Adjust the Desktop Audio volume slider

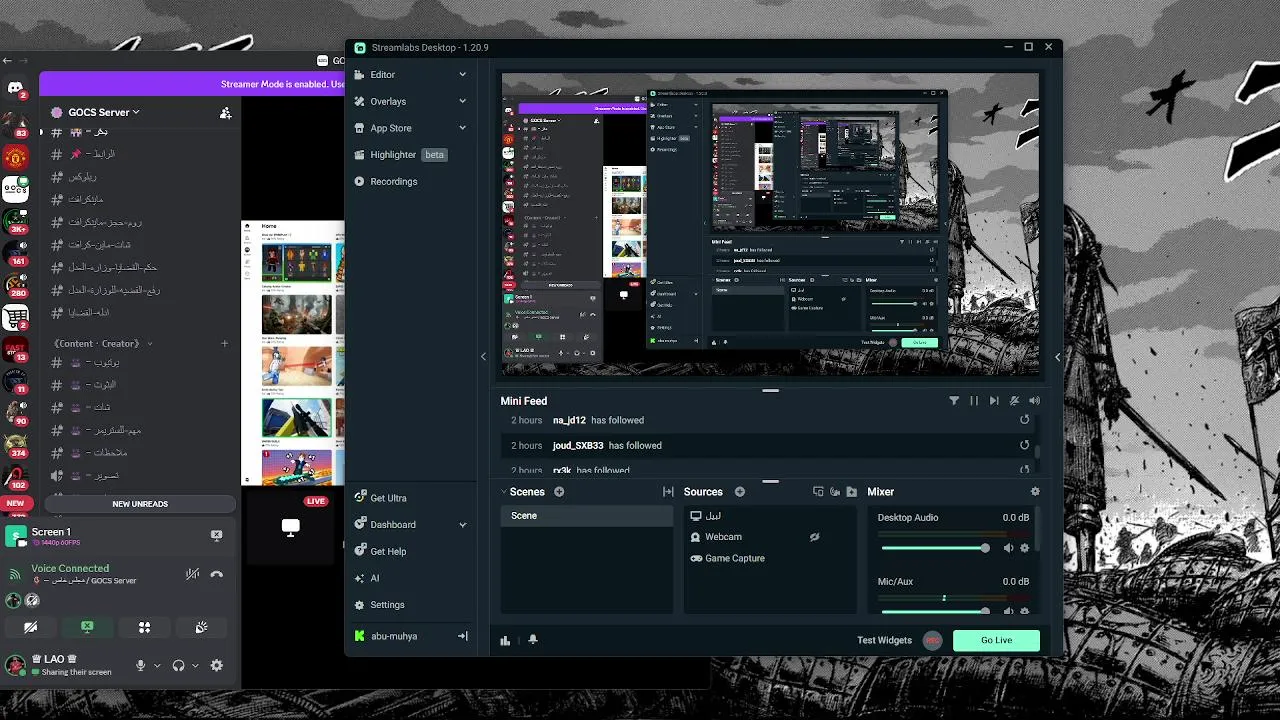pyautogui.click(x=935, y=548)
